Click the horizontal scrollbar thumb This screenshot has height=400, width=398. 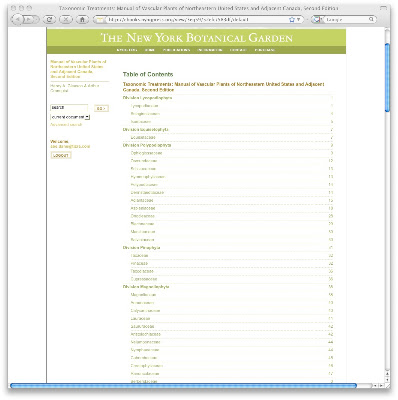[183, 386]
